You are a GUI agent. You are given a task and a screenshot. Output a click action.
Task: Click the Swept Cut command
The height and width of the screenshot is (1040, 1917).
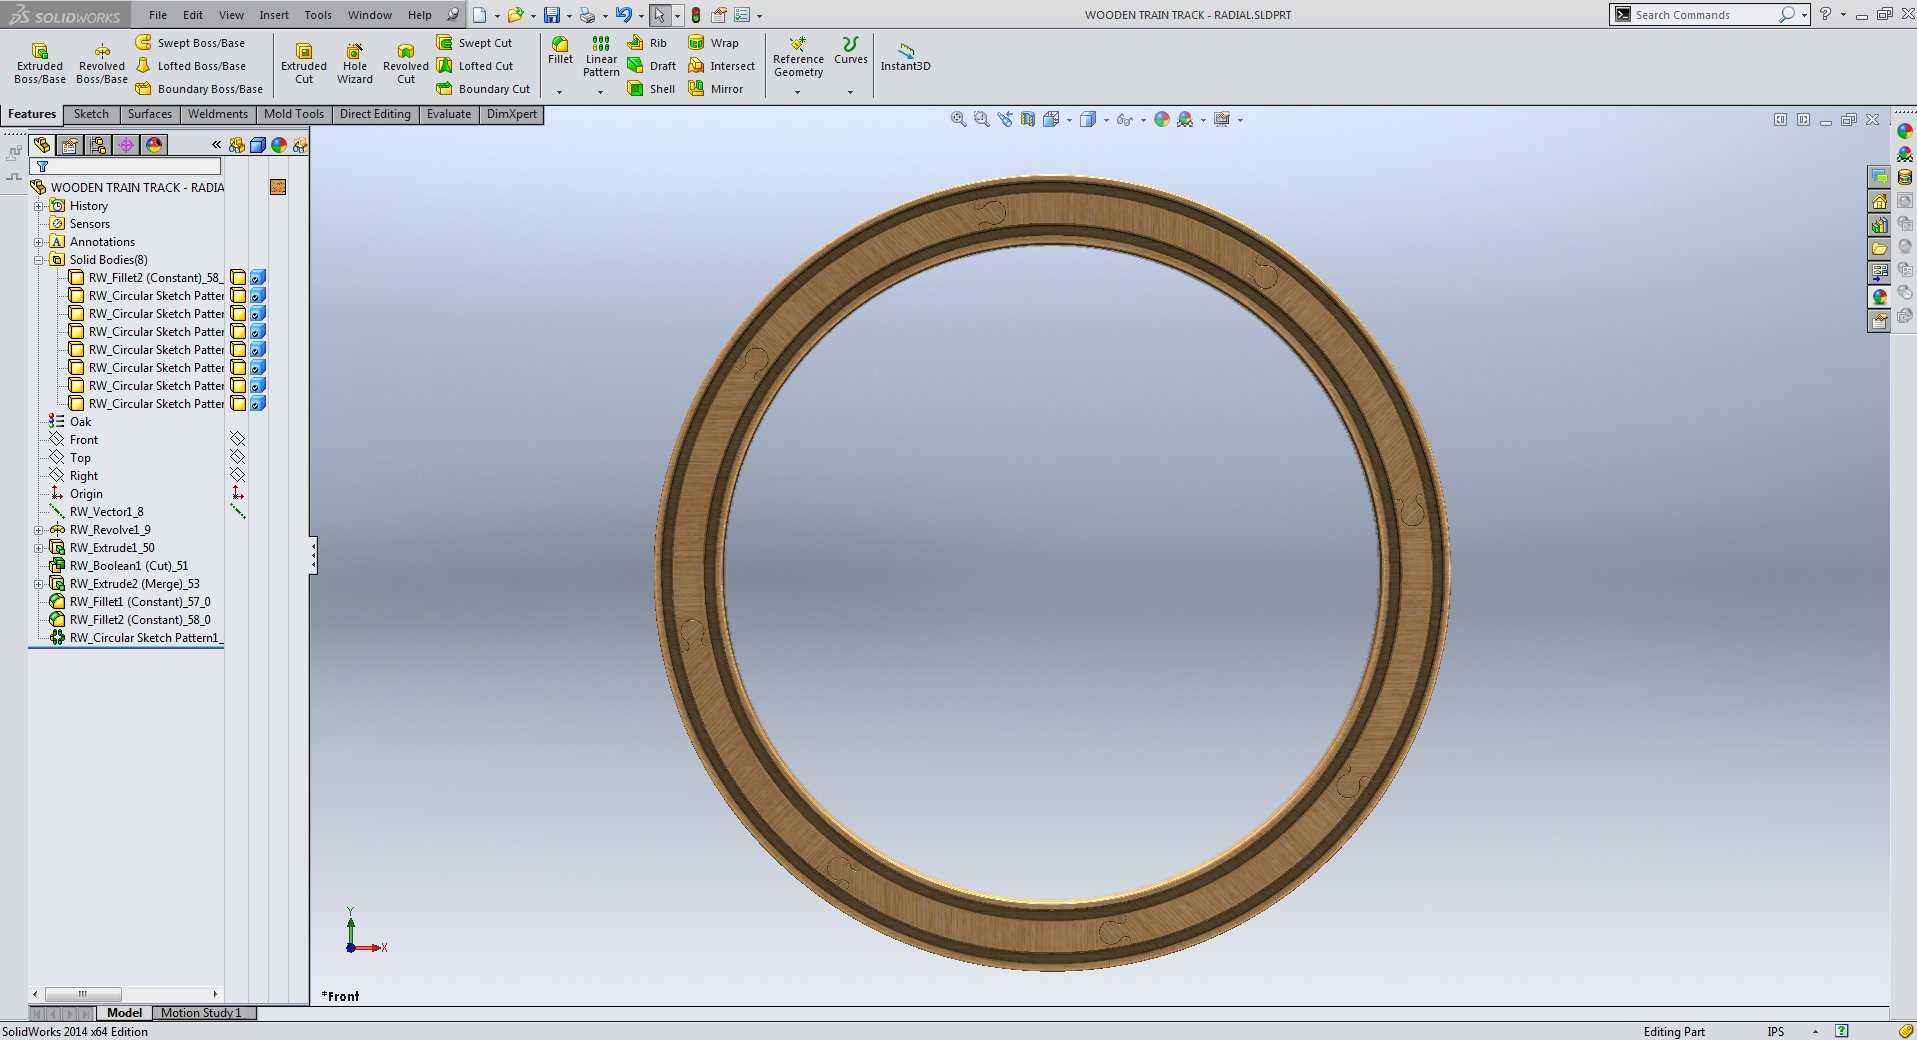point(474,43)
